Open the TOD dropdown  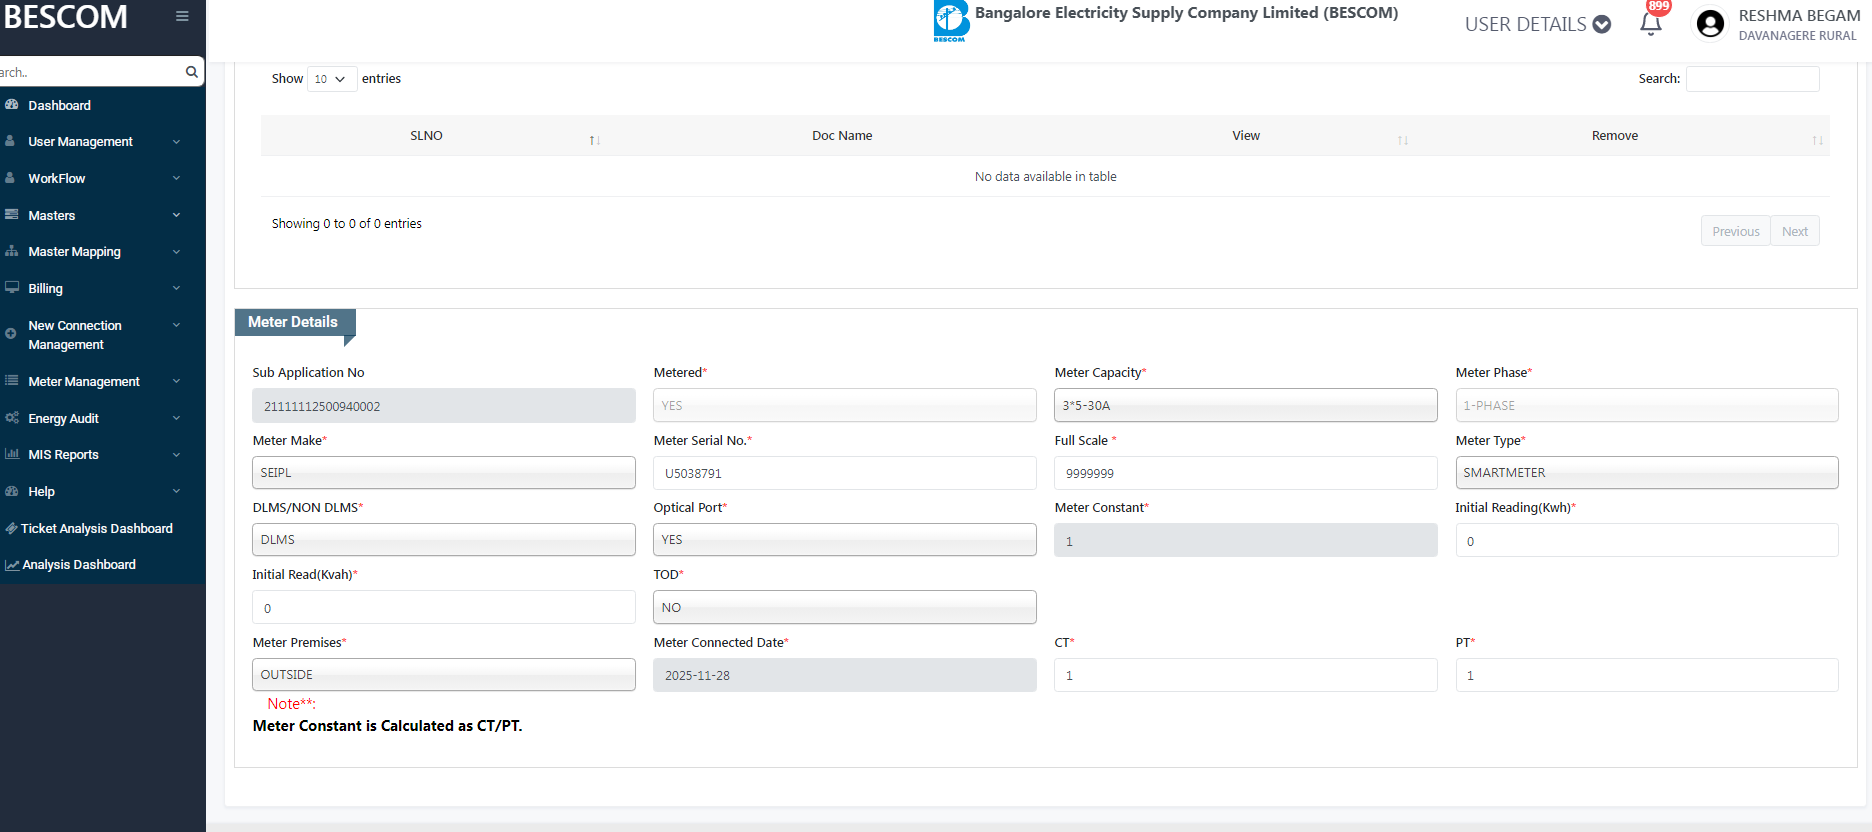pos(844,608)
